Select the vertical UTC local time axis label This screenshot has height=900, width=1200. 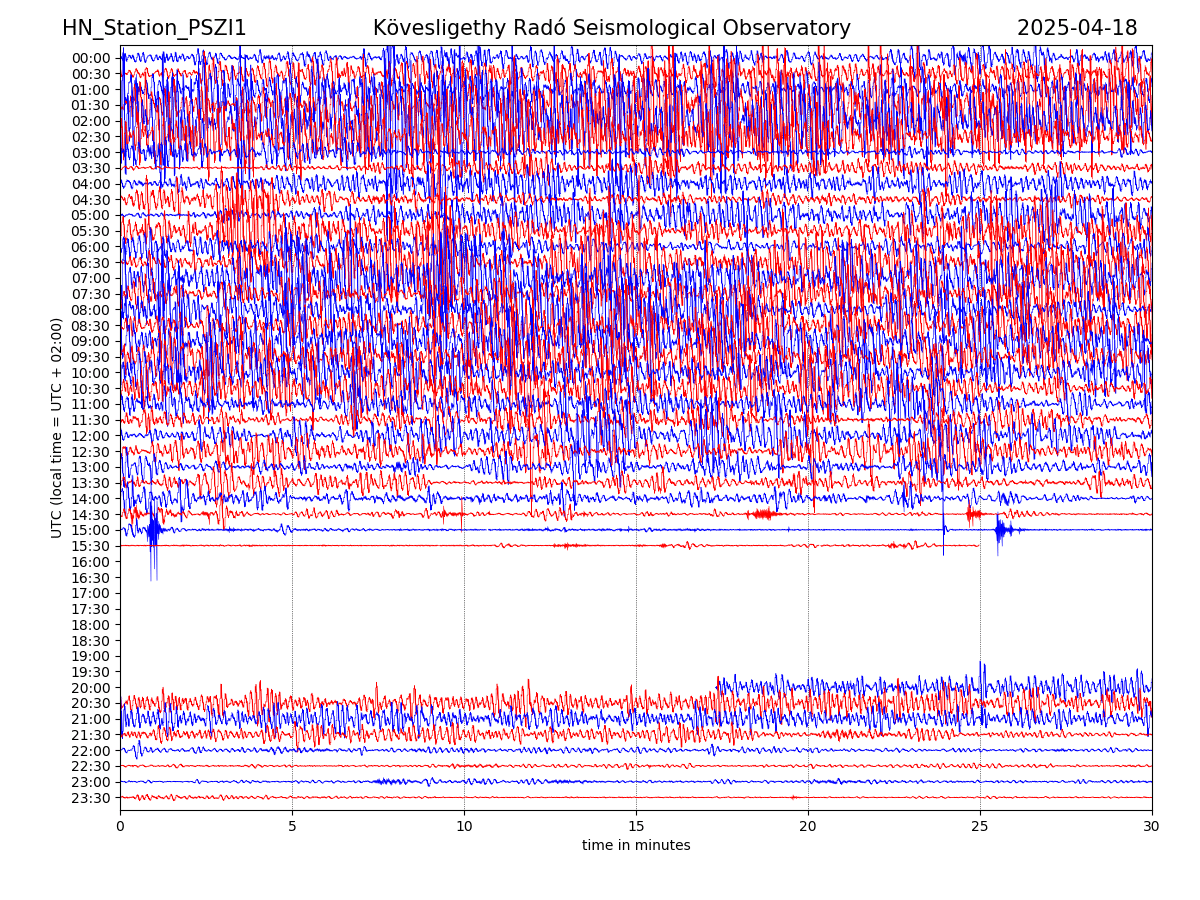click(x=57, y=428)
